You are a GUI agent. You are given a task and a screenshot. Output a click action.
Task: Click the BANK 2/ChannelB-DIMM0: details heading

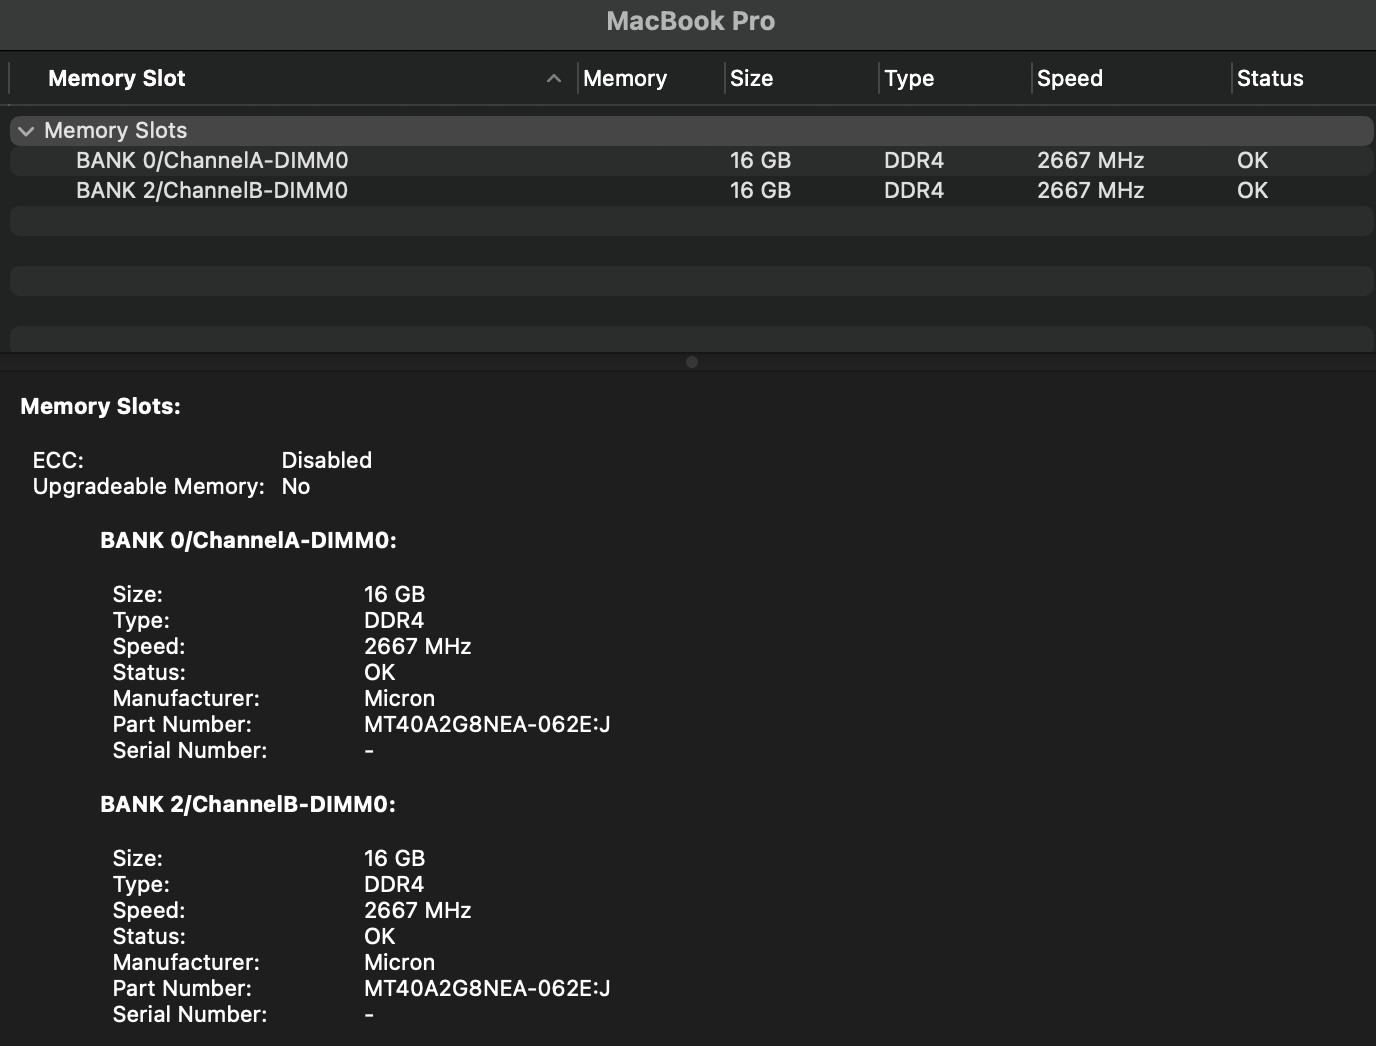pos(248,804)
